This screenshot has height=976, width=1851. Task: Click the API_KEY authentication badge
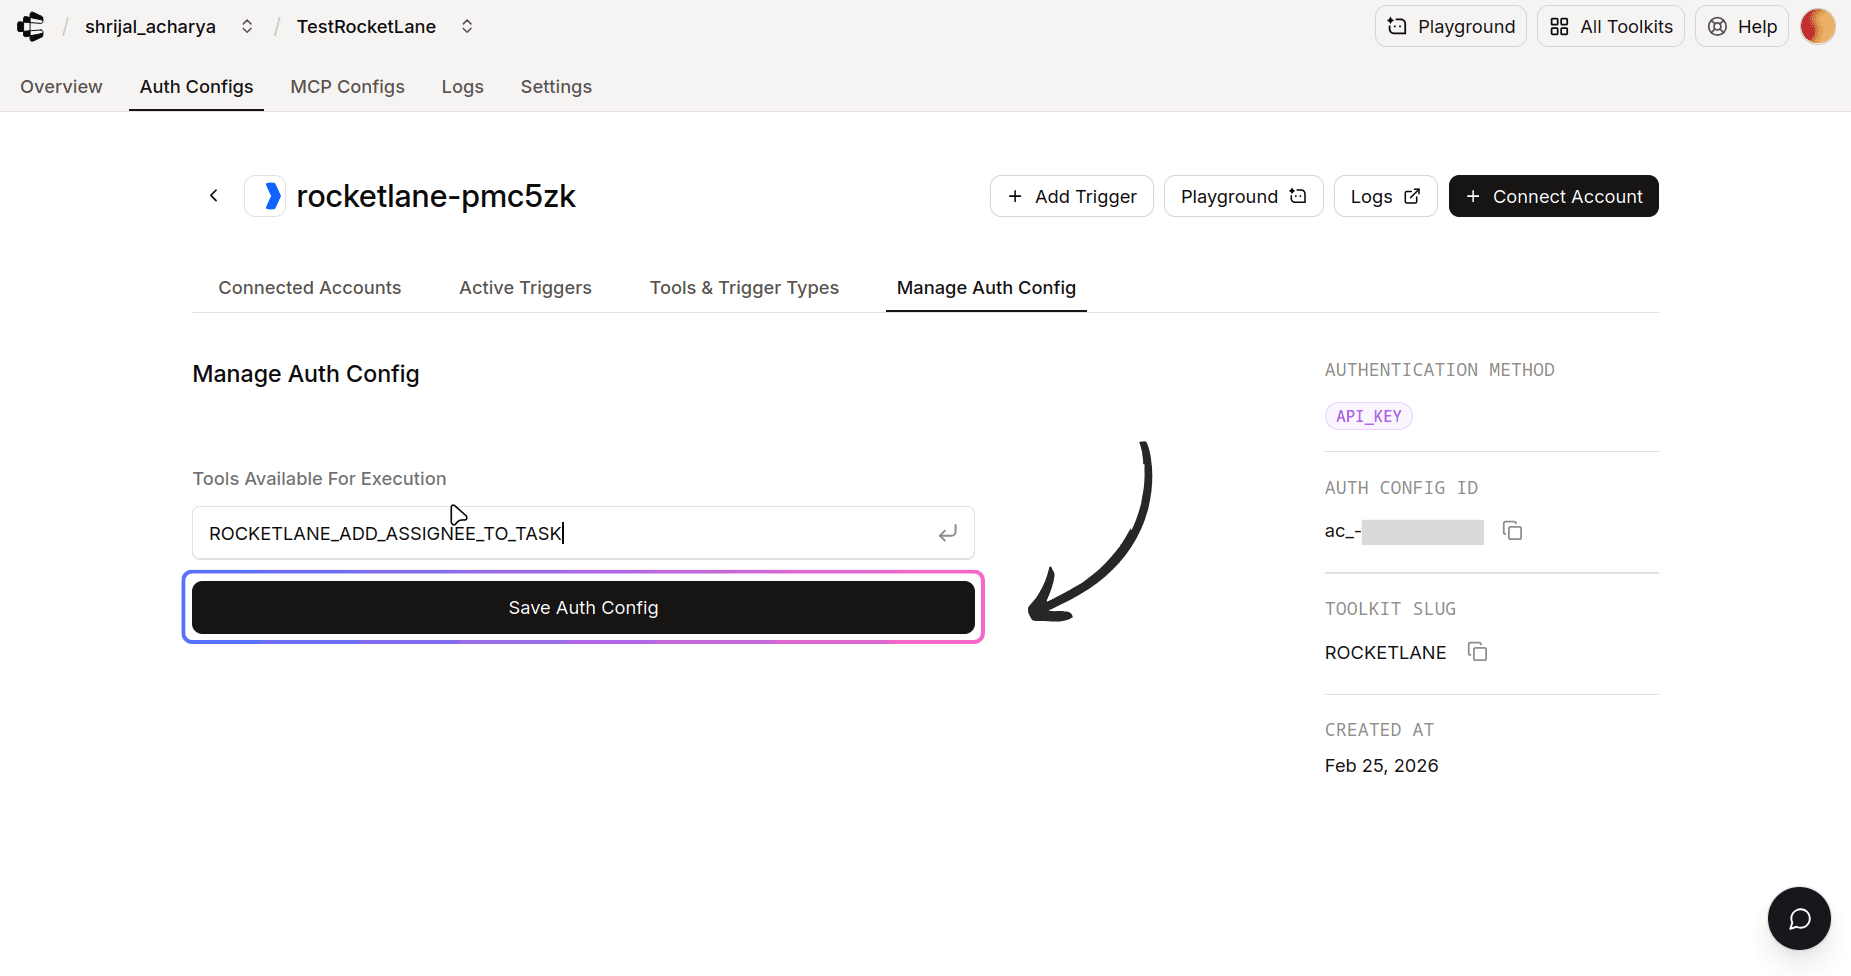[1368, 416]
